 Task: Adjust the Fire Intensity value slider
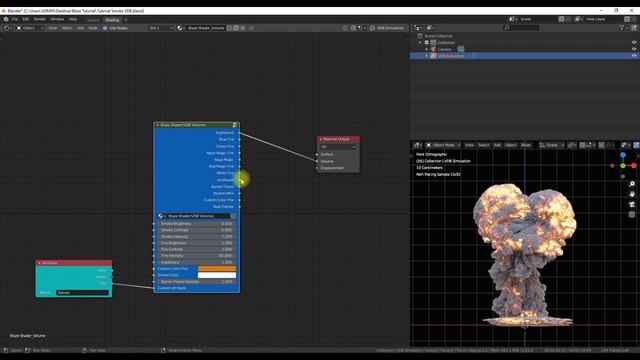[196, 256]
